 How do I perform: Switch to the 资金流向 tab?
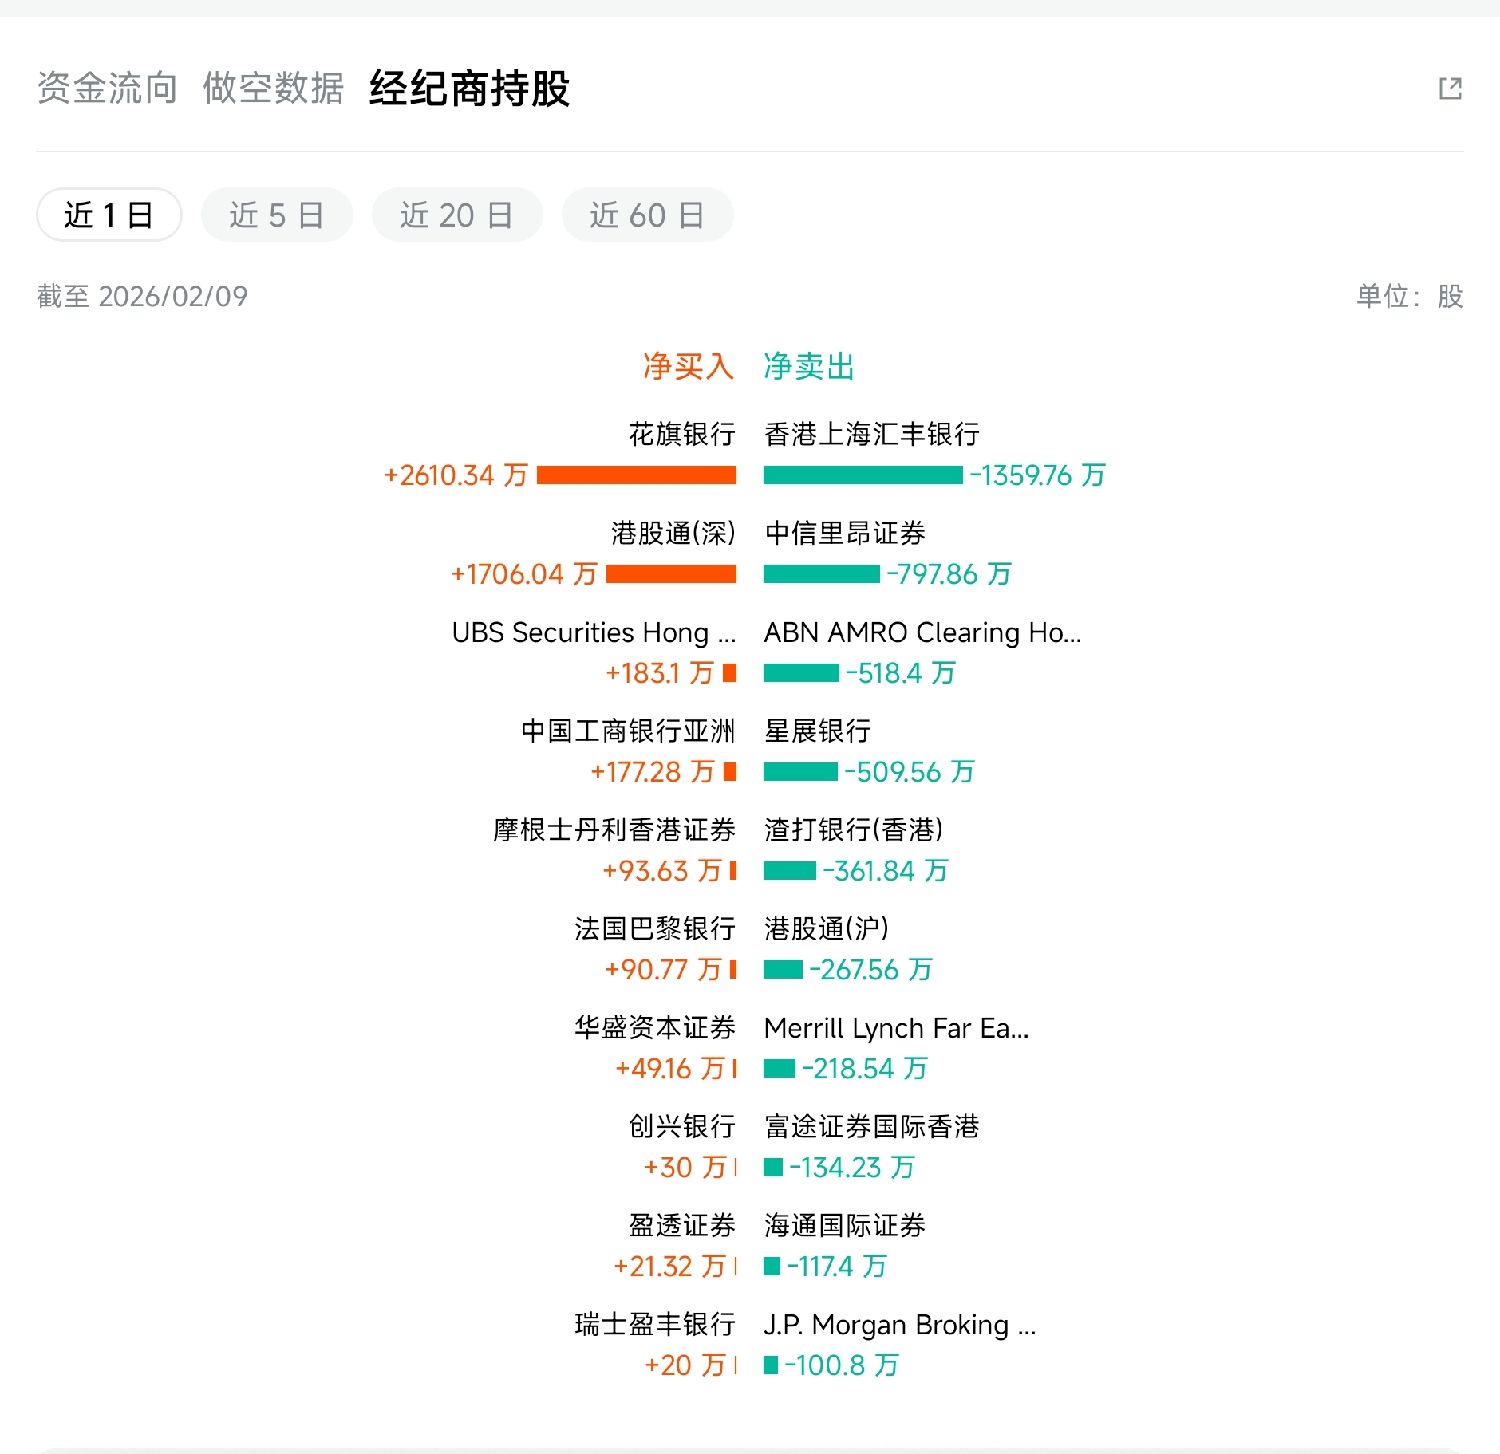107,89
